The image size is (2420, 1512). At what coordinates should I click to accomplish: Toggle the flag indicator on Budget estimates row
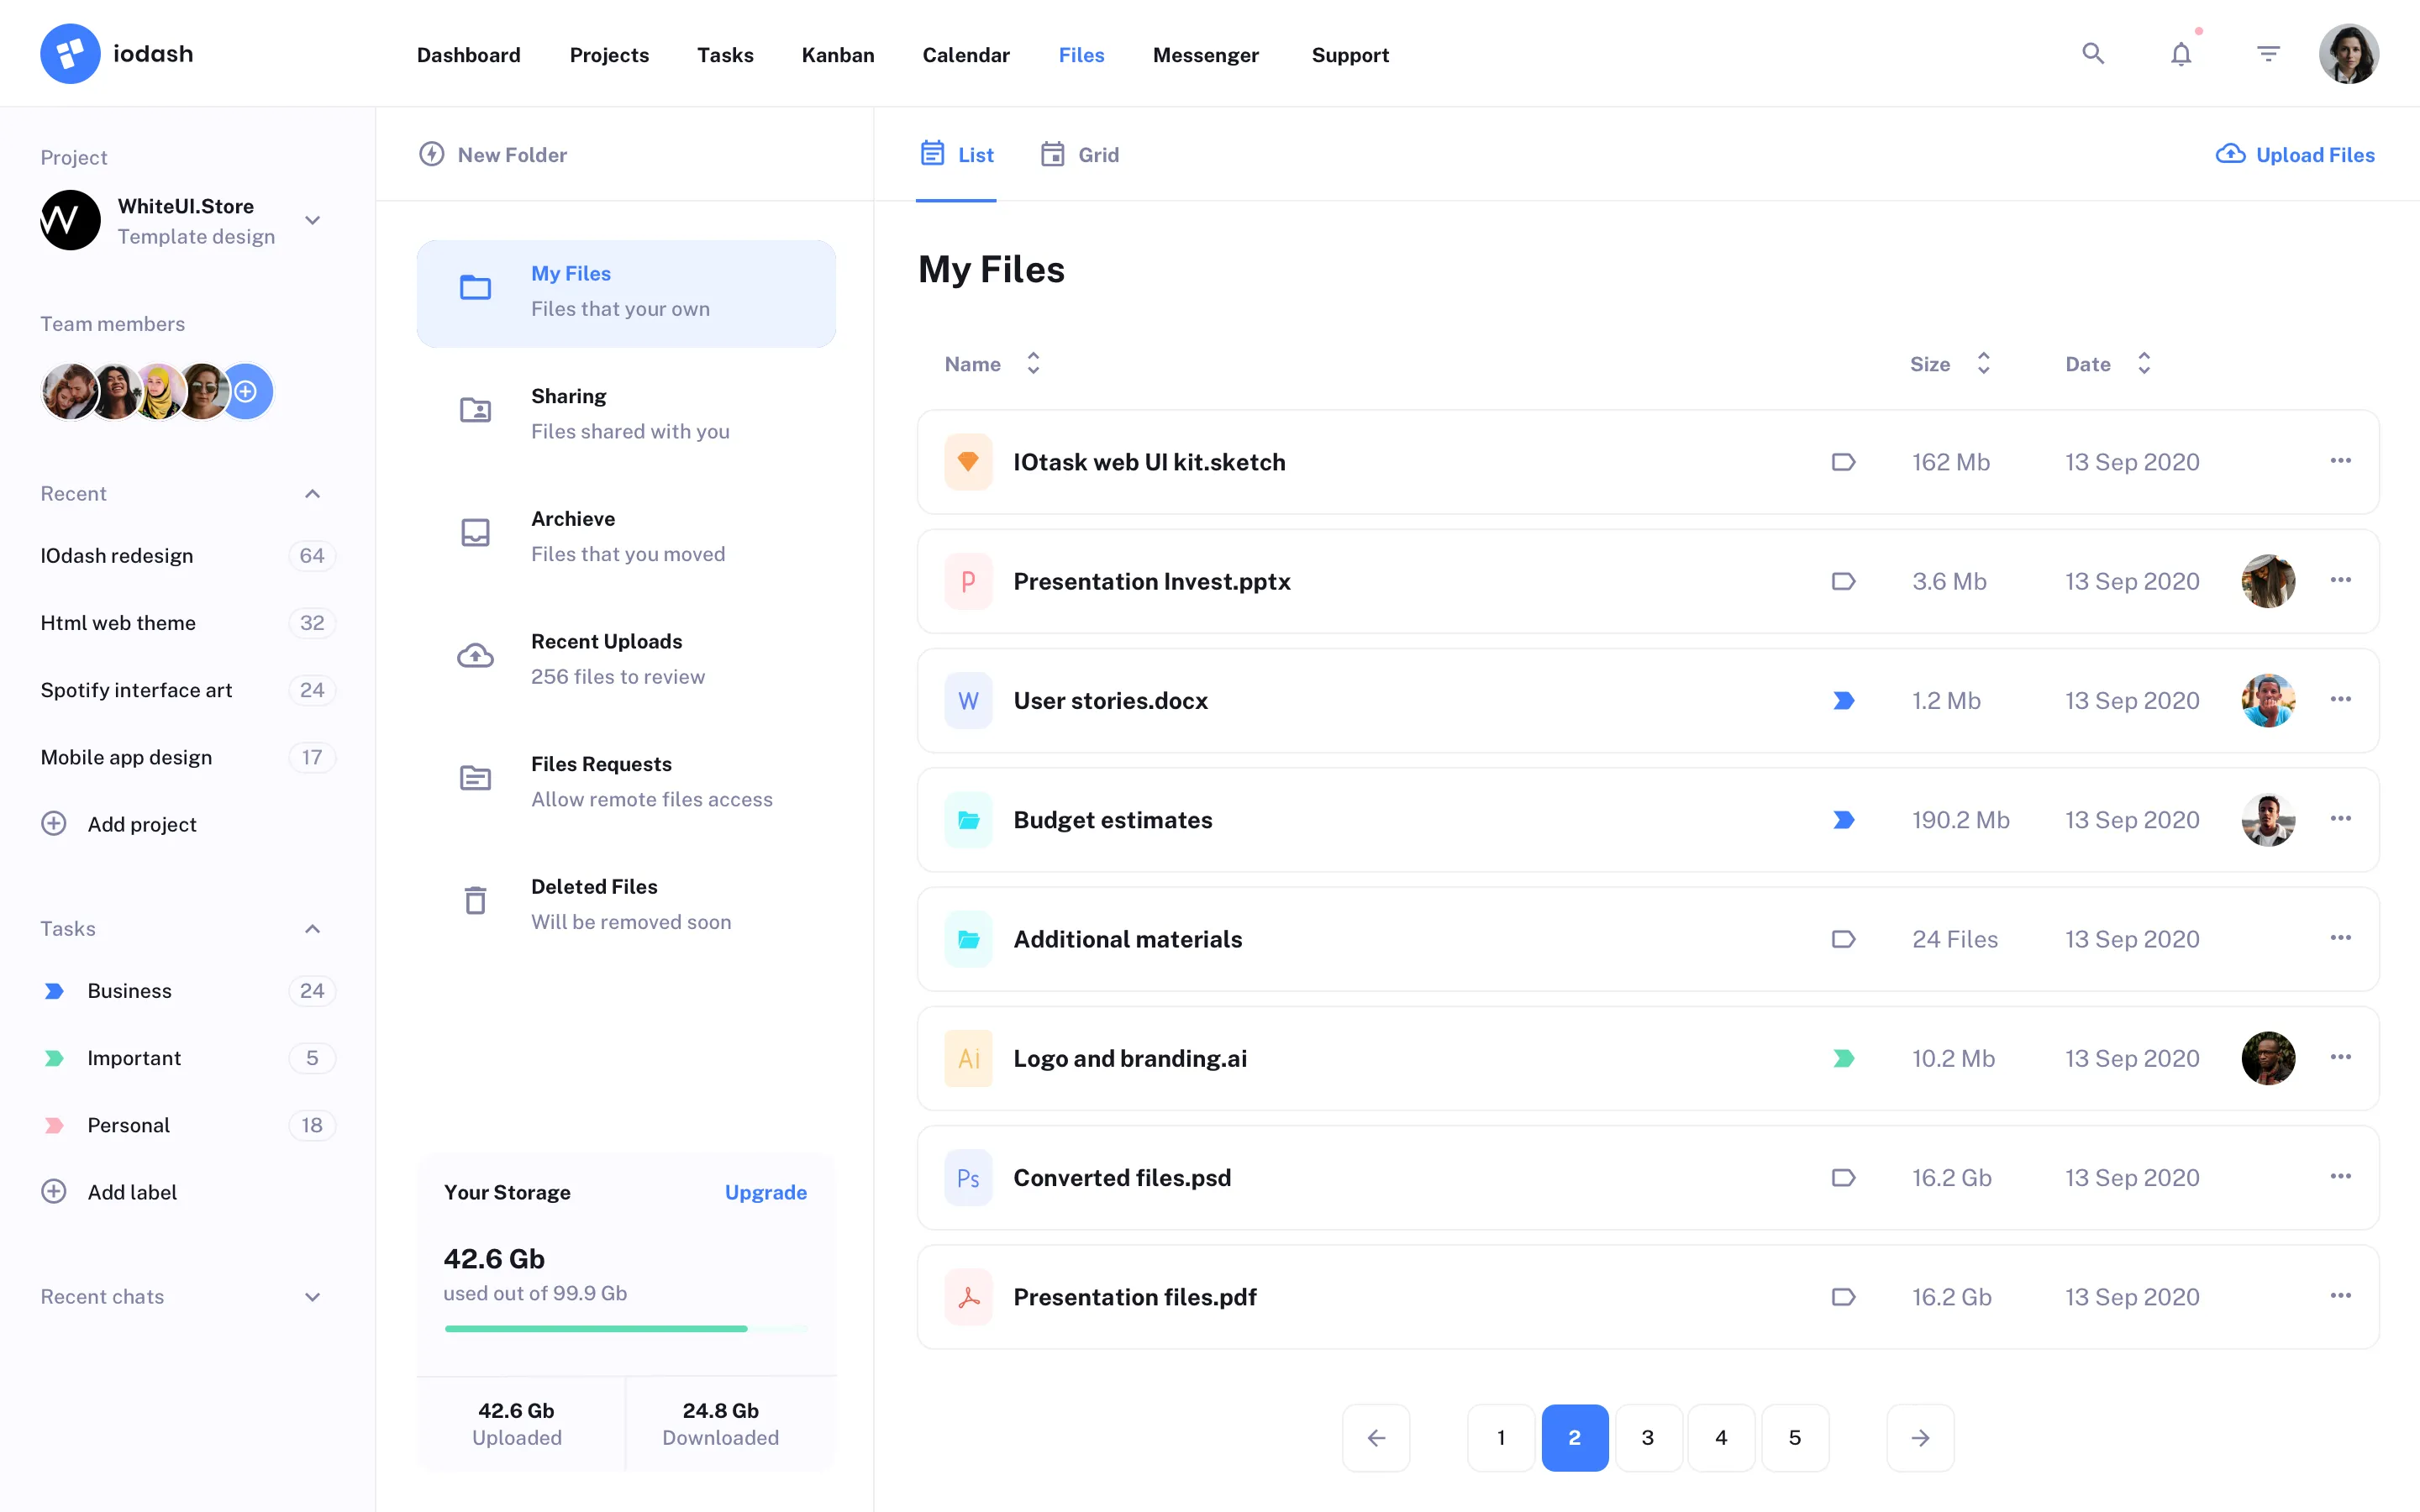(1843, 819)
